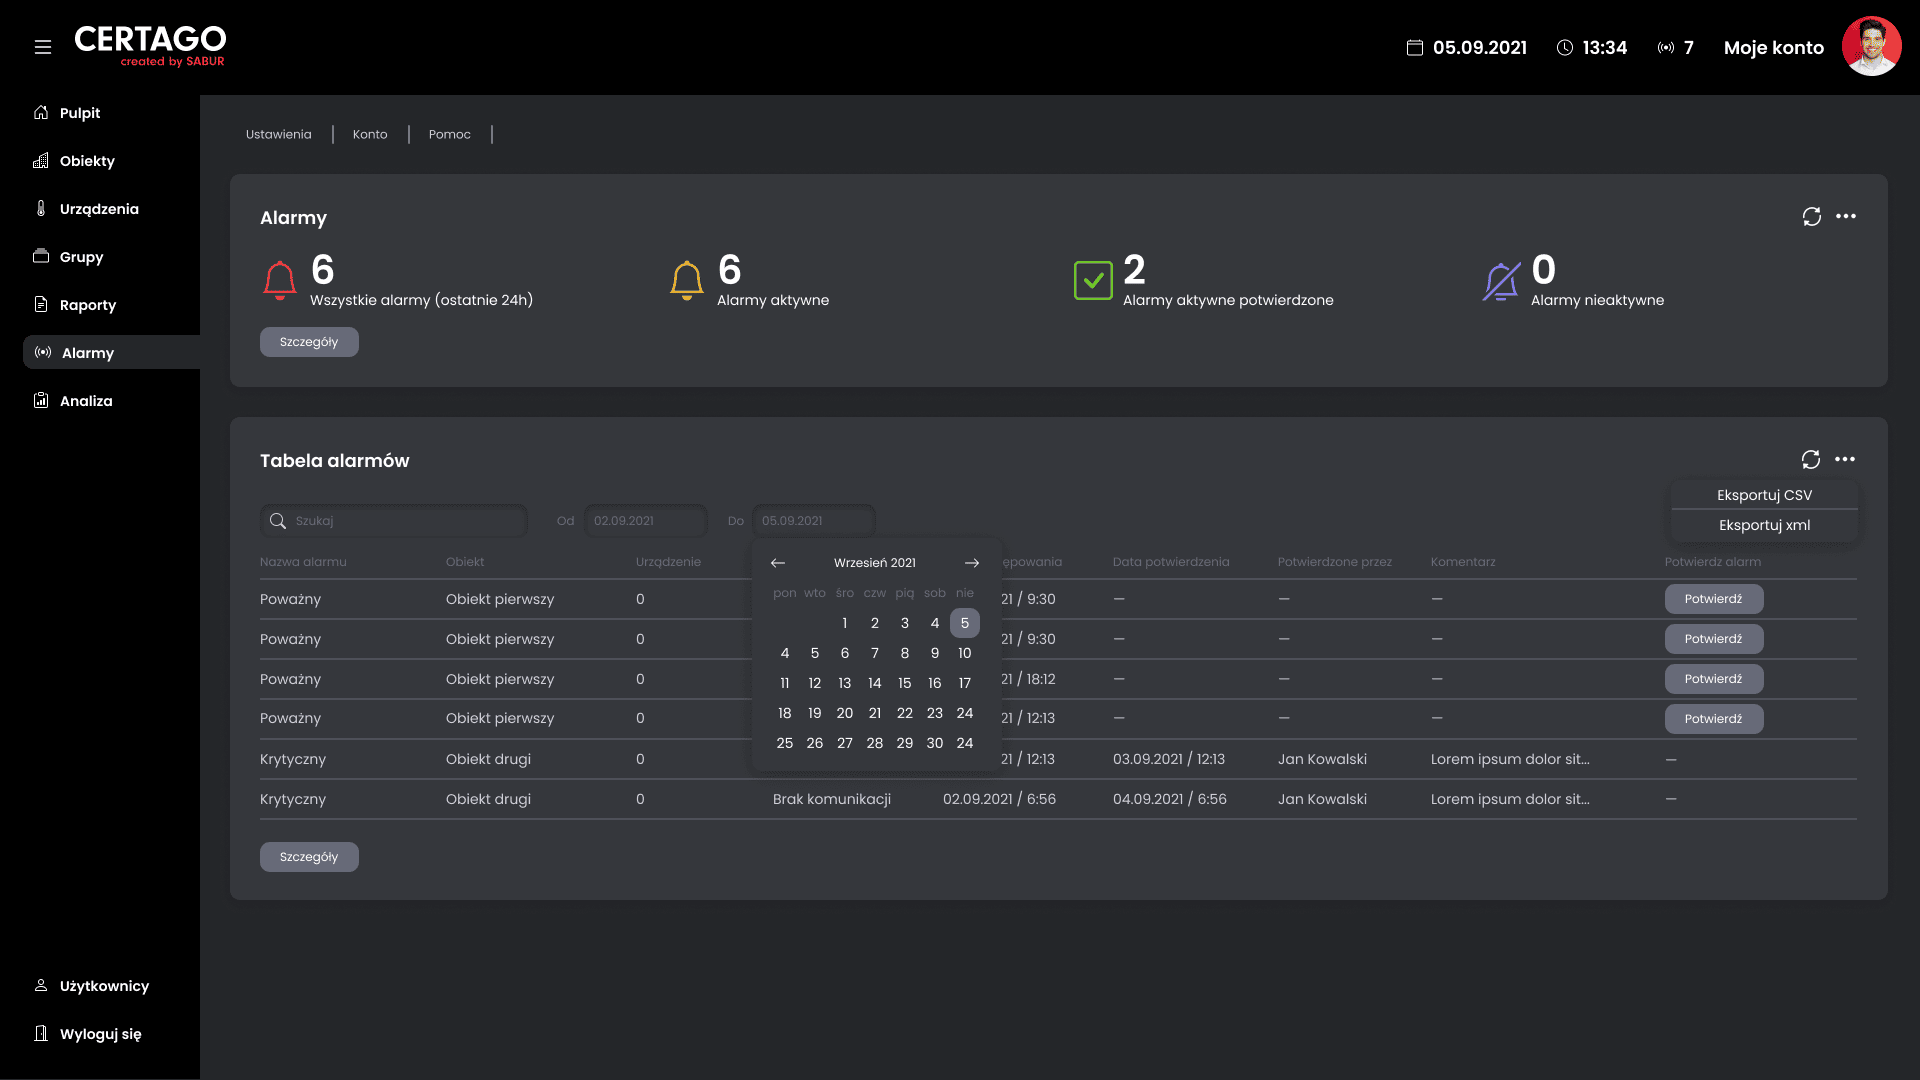Screen dimensions: 1920x1080
Task: Confirm alarm in first Poważny row
Action: 1713,599
